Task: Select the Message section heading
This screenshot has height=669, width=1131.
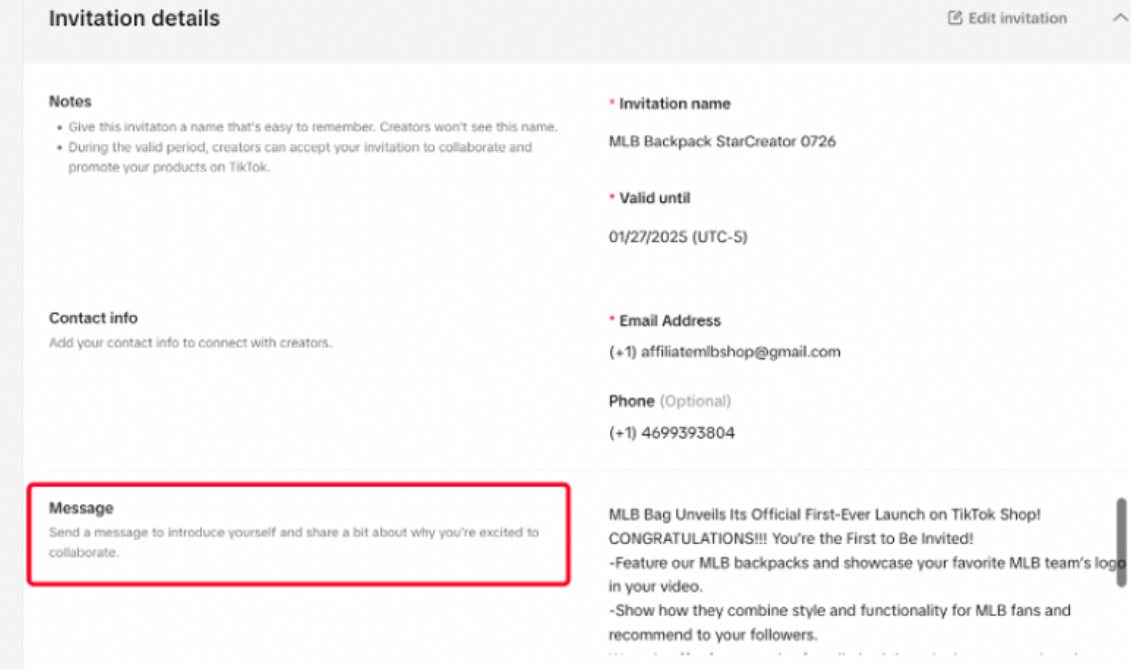Action: point(81,508)
